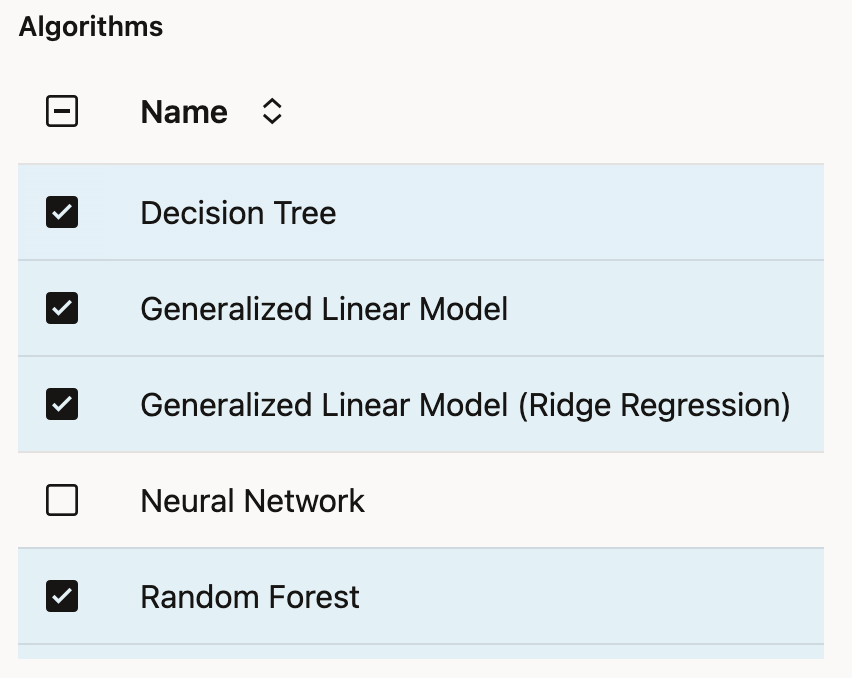Open the Random Forest entry
Screen dimensions: 852x678
click(x=250, y=596)
